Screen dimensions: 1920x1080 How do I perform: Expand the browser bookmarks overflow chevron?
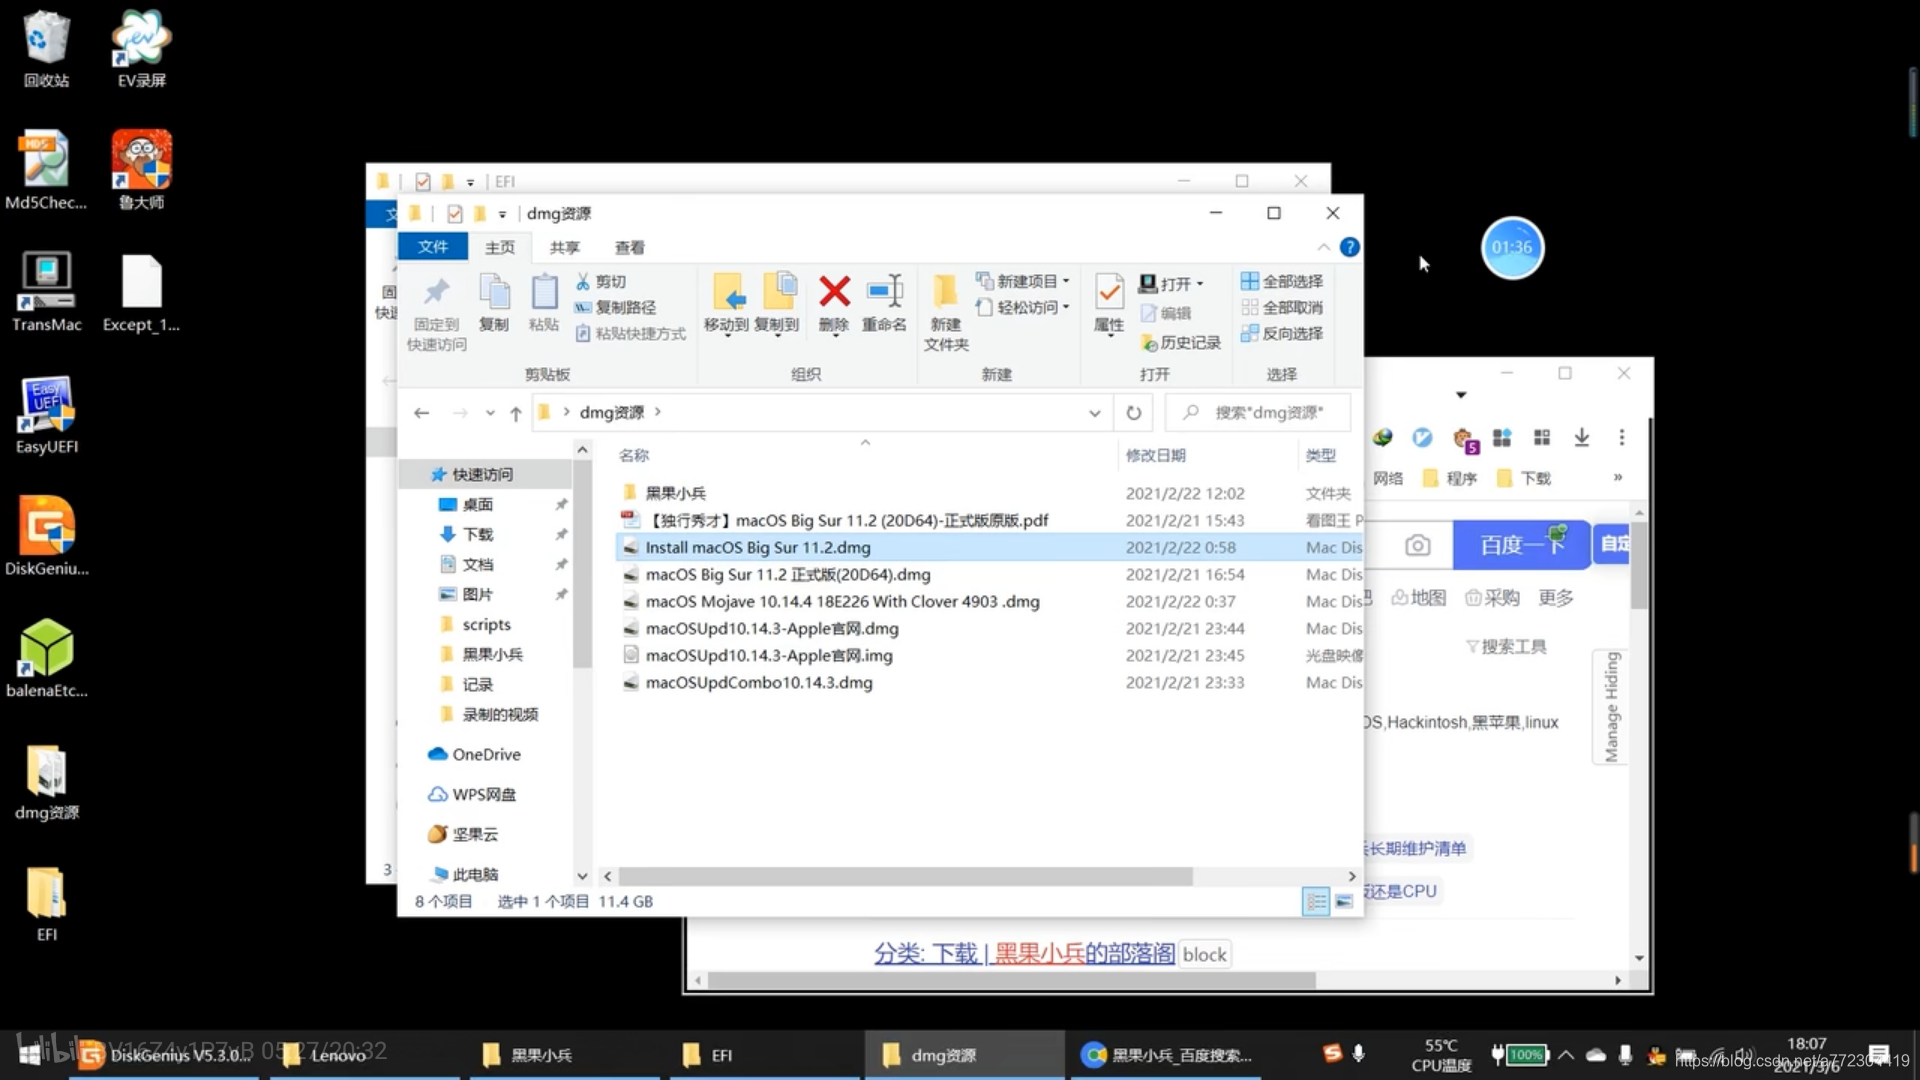(1617, 478)
